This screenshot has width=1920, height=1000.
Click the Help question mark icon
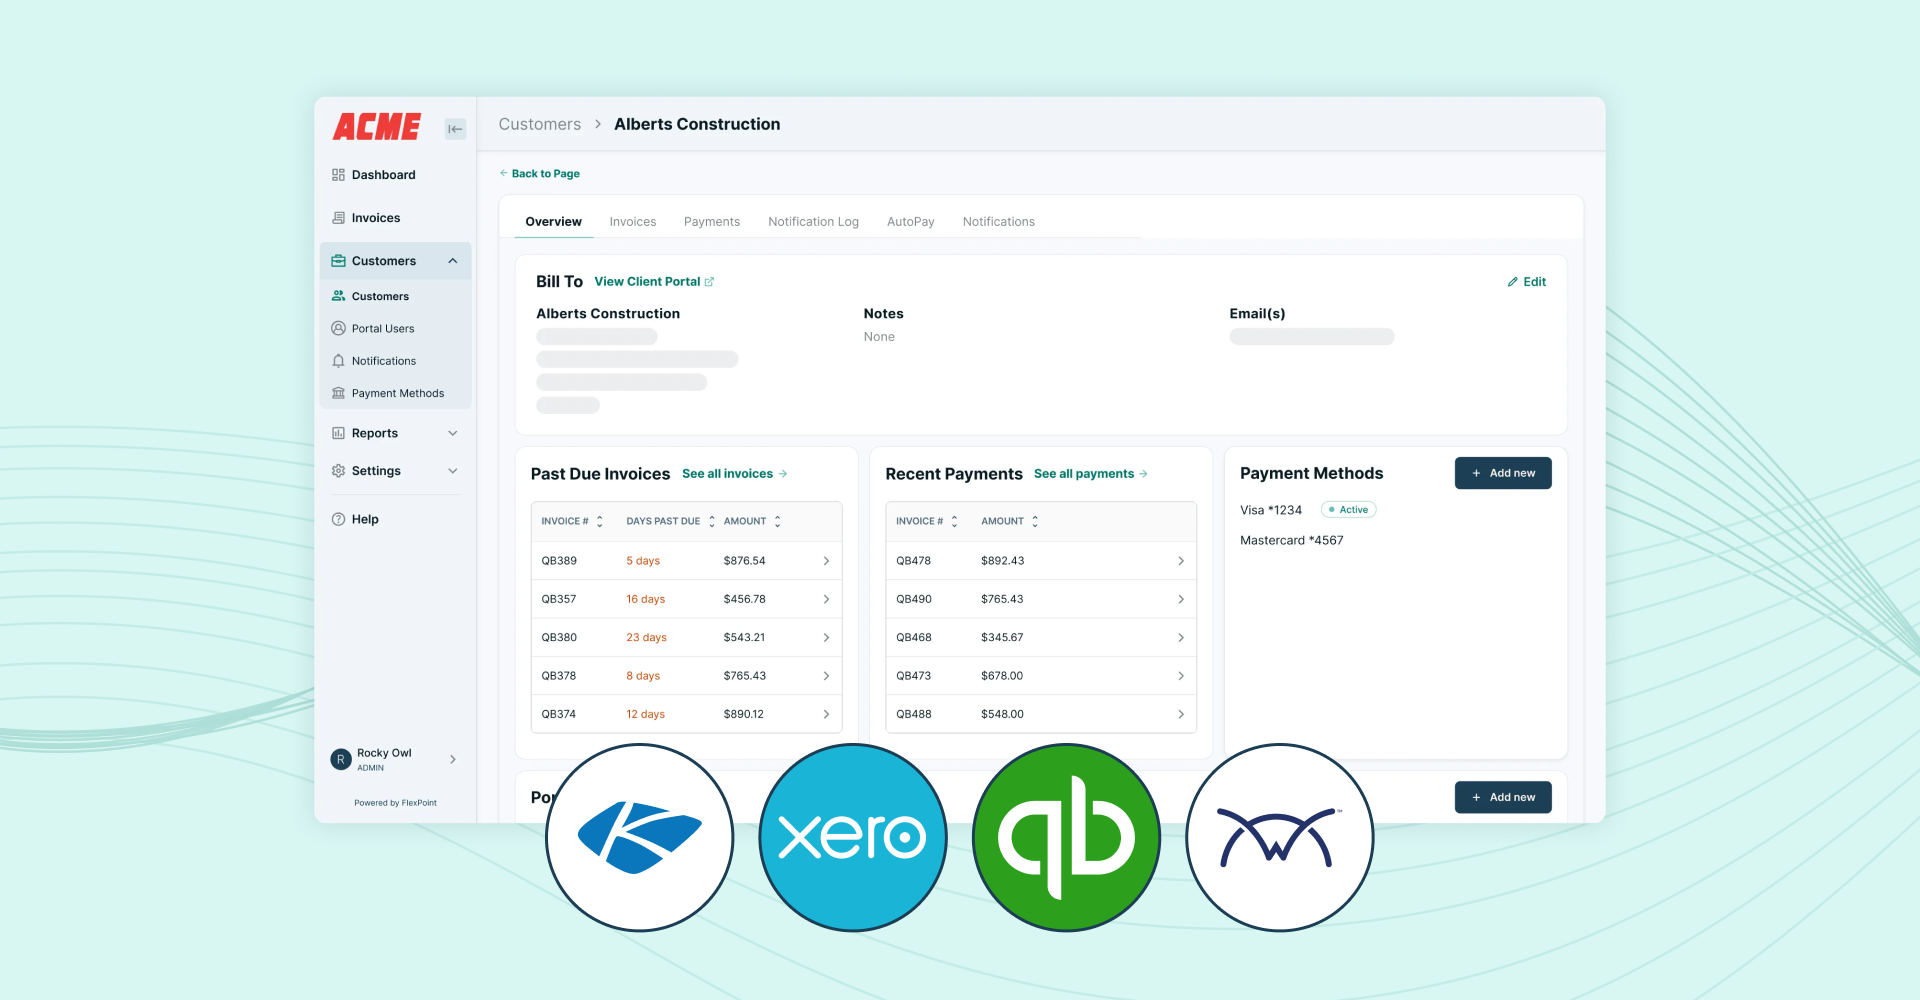(339, 519)
